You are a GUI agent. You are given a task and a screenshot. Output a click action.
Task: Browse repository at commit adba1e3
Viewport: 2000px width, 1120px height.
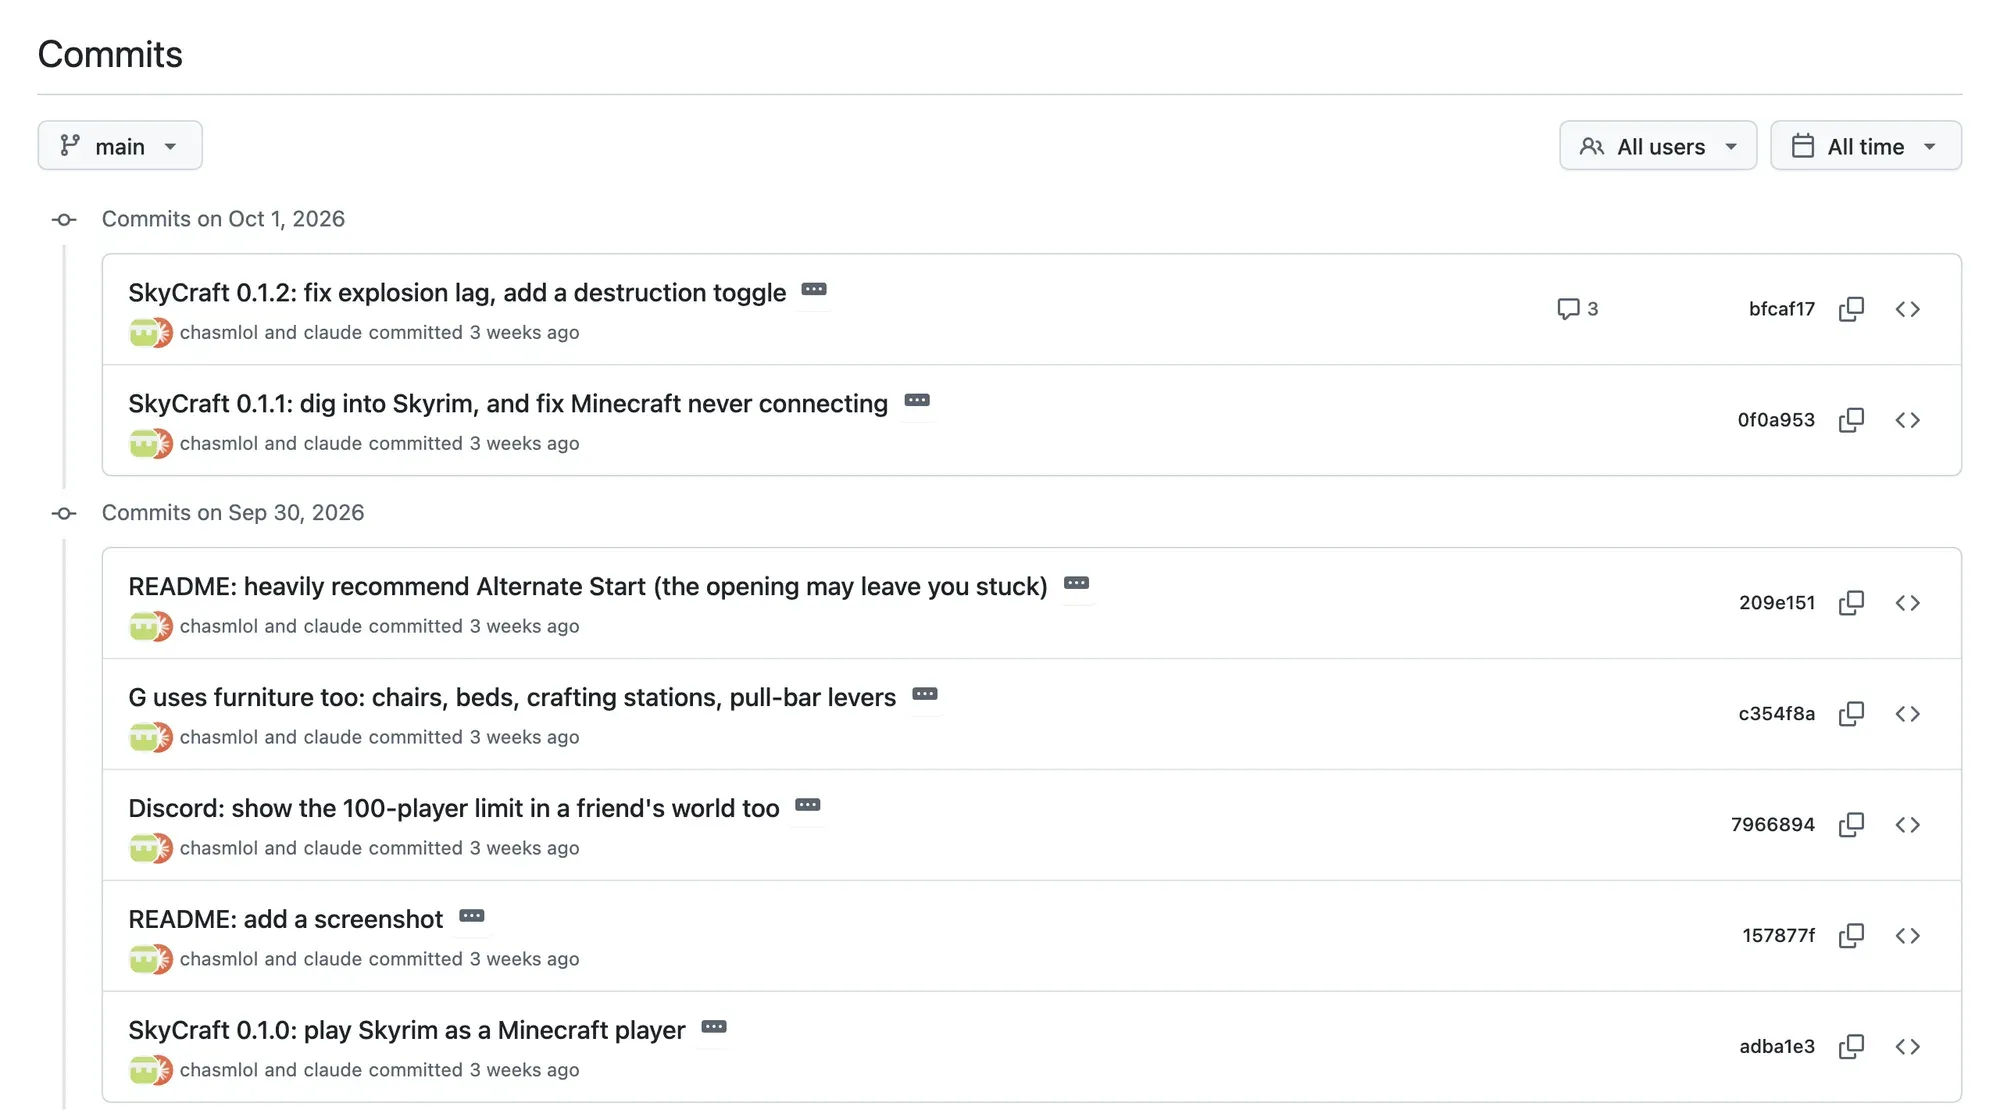(x=1907, y=1047)
